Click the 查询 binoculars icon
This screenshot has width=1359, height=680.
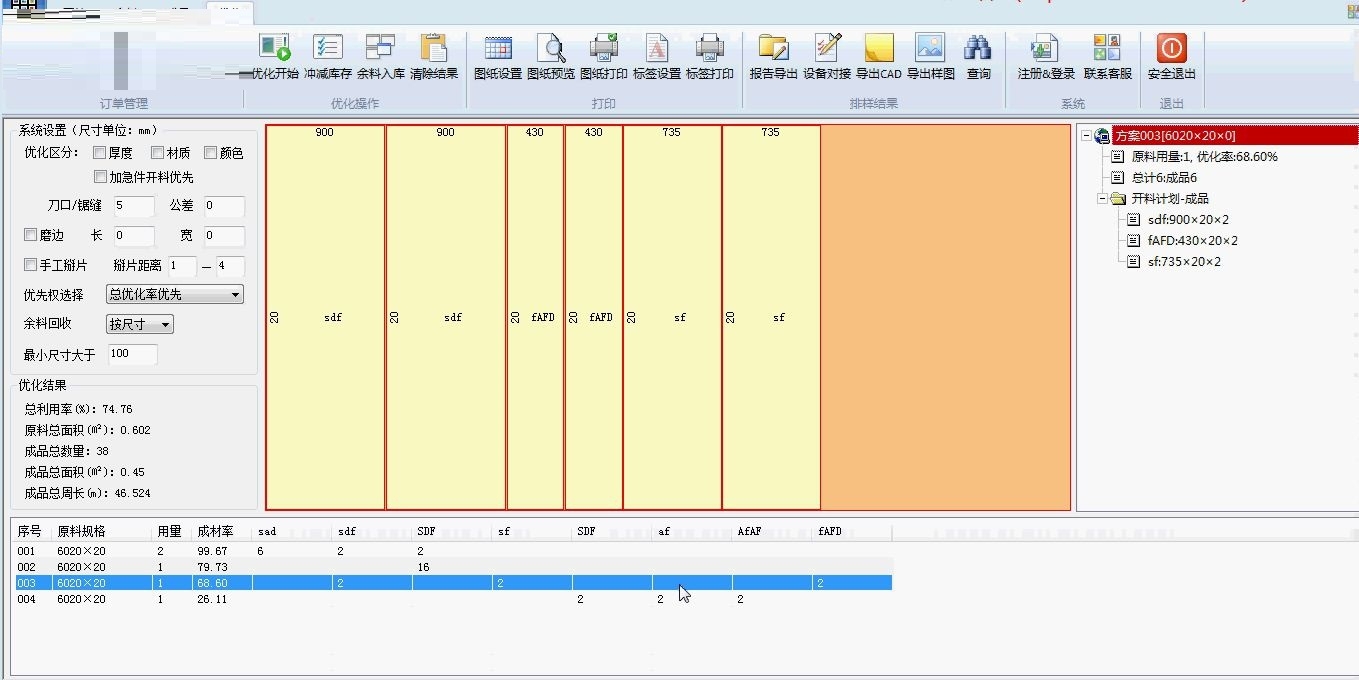point(978,47)
